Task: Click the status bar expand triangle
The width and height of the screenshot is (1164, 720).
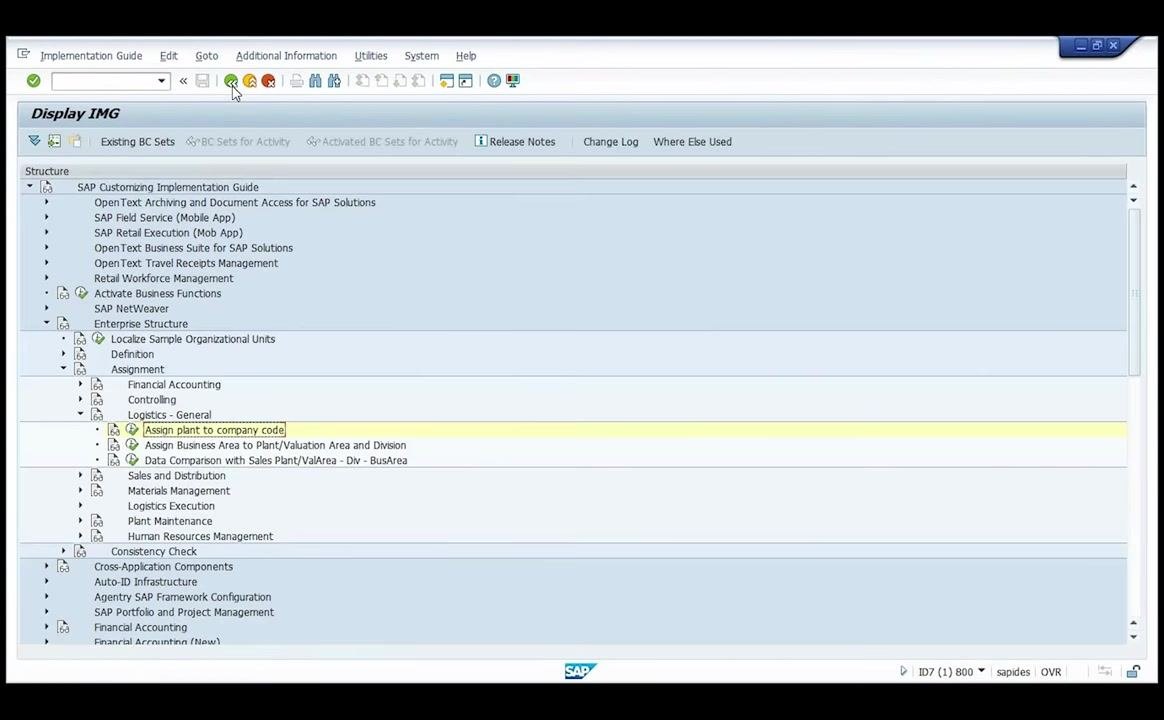Action: pos(903,671)
